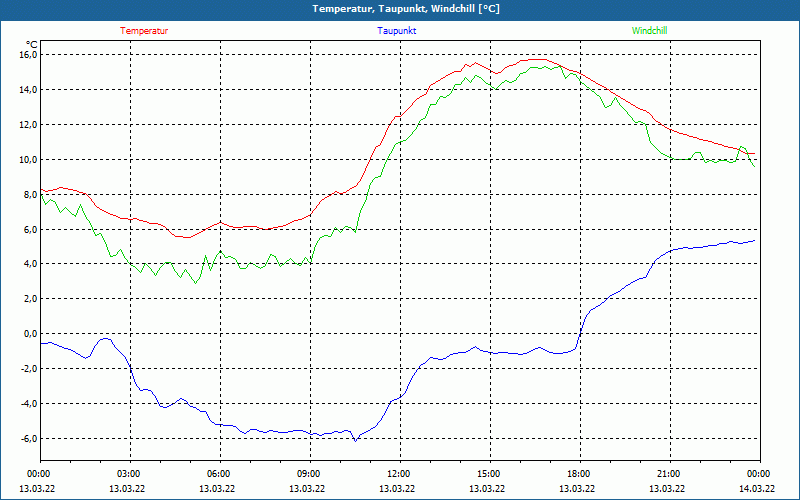Click the 18:00 time axis label

tap(580, 474)
